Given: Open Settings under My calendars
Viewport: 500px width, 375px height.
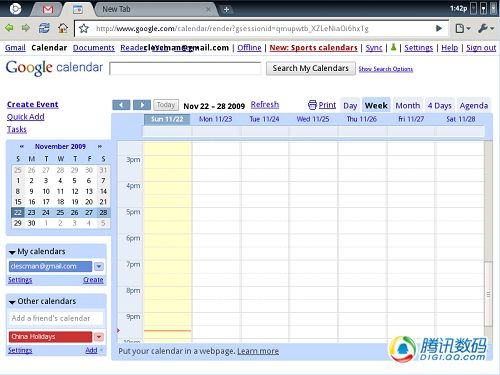Looking at the screenshot, I should [x=20, y=280].
